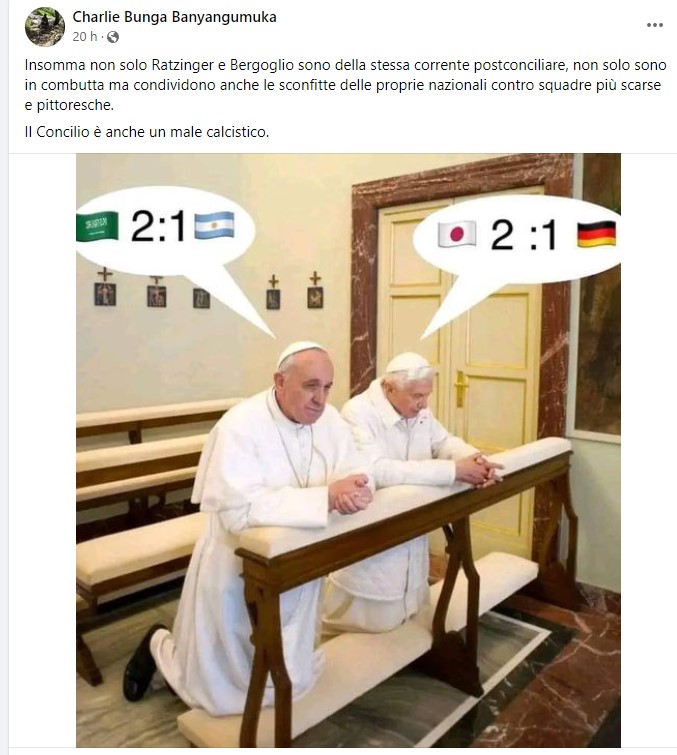Viewport: 677px width, 755px height.
Task: Open the post photo in viewer
Action: tap(348, 450)
